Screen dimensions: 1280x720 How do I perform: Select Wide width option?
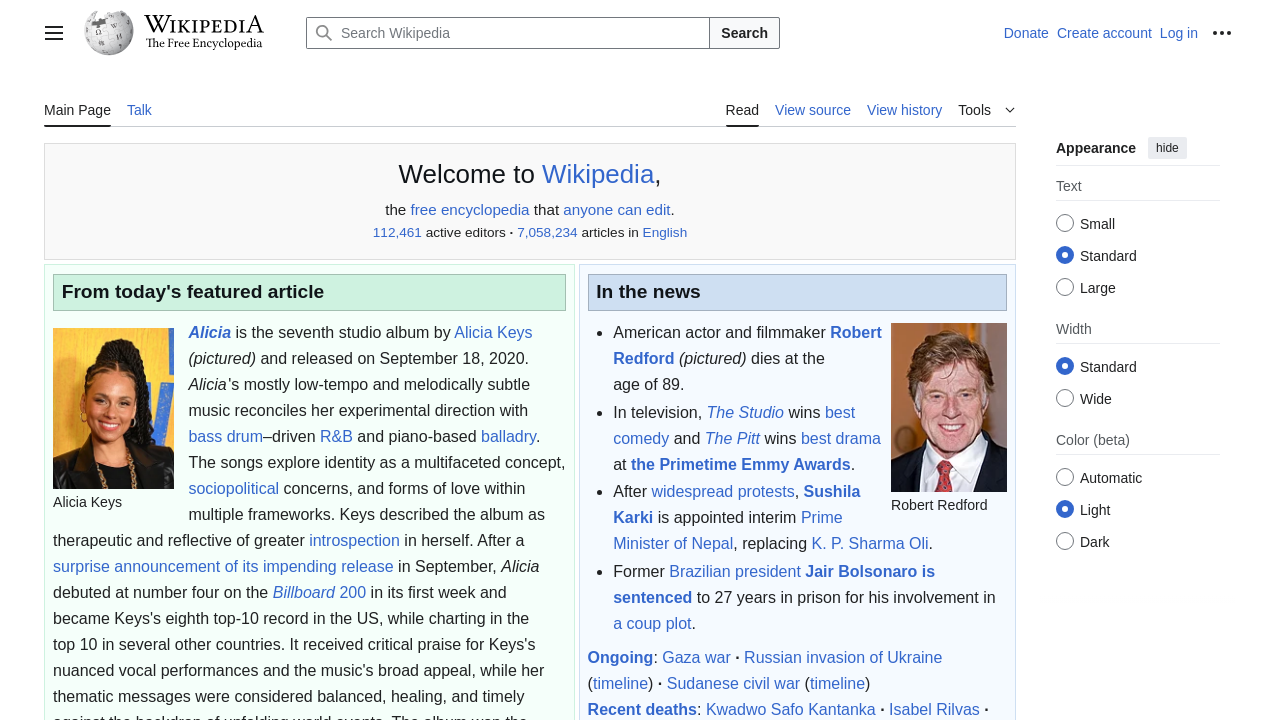pyautogui.click(x=1065, y=398)
